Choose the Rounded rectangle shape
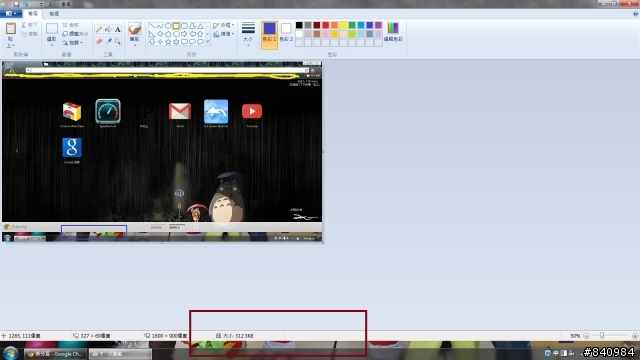The height and width of the screenshot is (360, 640). [x=184, y=26]
